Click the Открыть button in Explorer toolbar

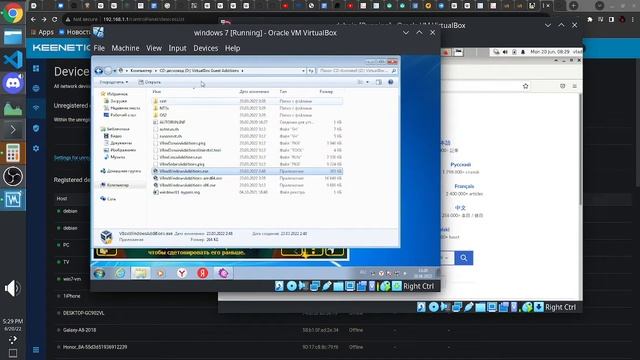click(149, 82)
